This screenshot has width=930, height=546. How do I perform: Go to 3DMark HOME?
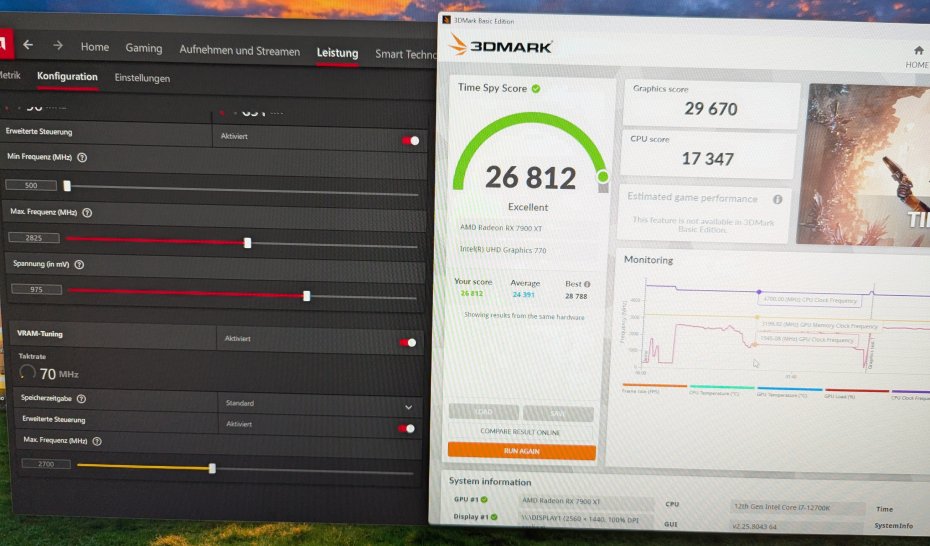(x=918, y=57)
